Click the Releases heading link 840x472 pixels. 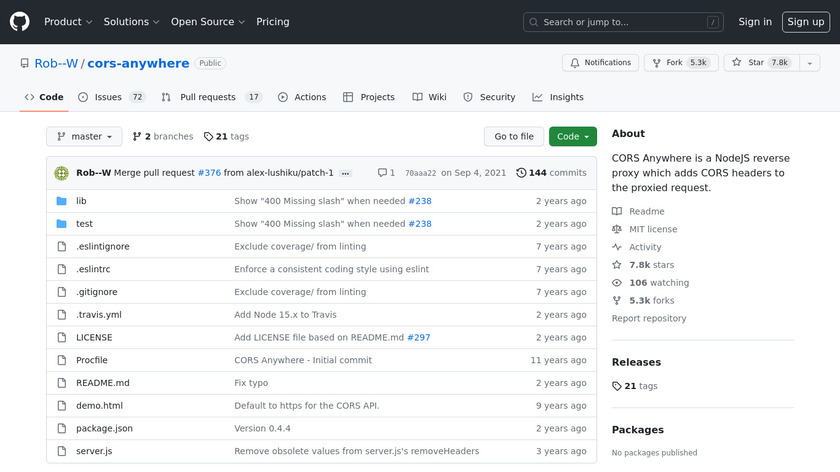tap(636, 362)
